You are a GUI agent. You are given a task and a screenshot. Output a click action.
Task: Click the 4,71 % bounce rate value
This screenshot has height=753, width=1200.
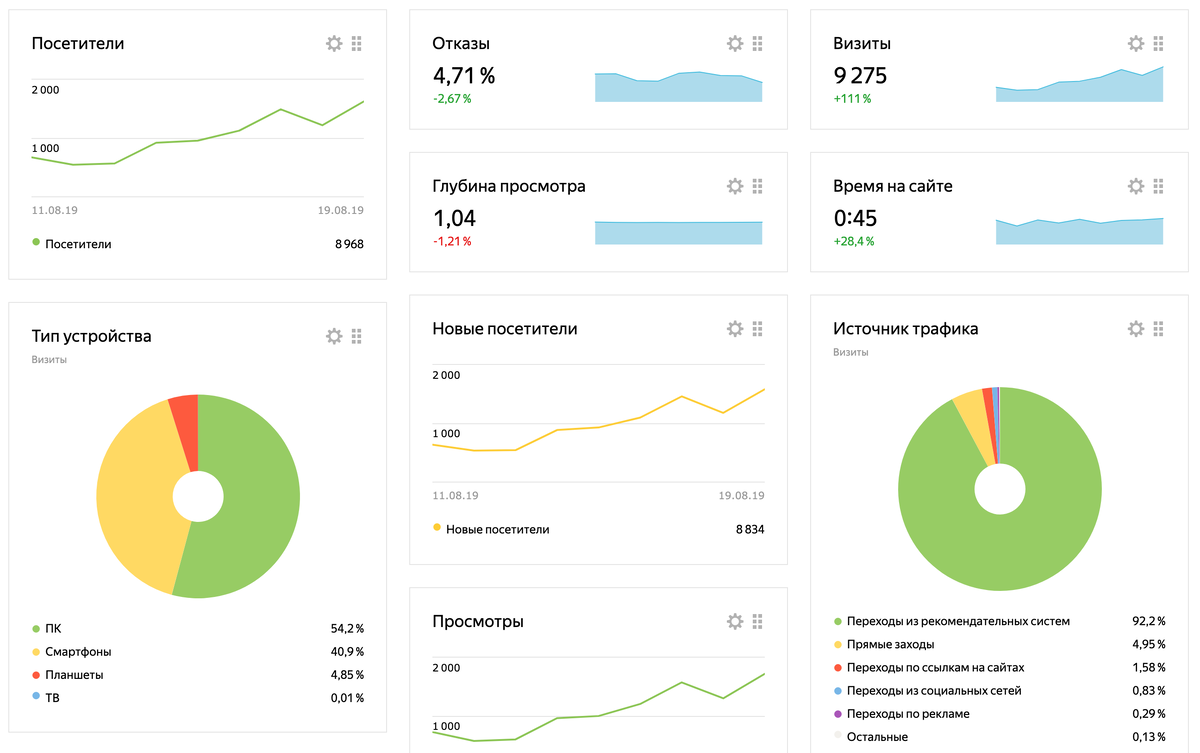(464, 76)
